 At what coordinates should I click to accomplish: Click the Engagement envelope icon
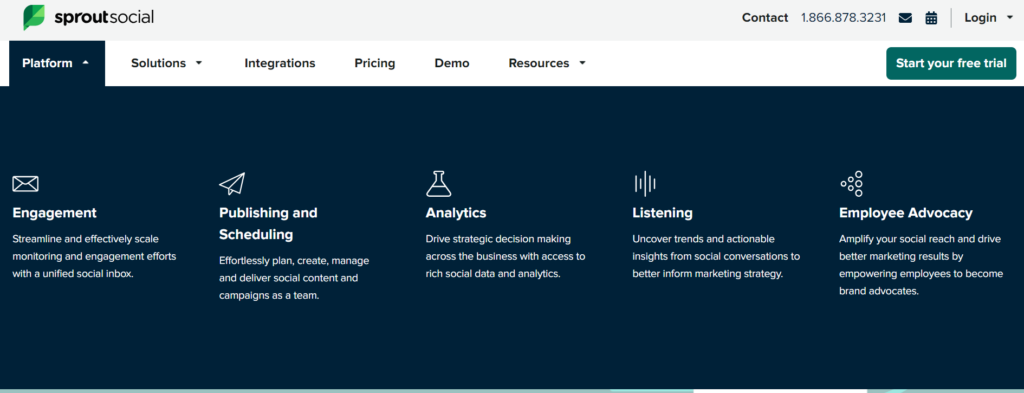tap(25, 184)
